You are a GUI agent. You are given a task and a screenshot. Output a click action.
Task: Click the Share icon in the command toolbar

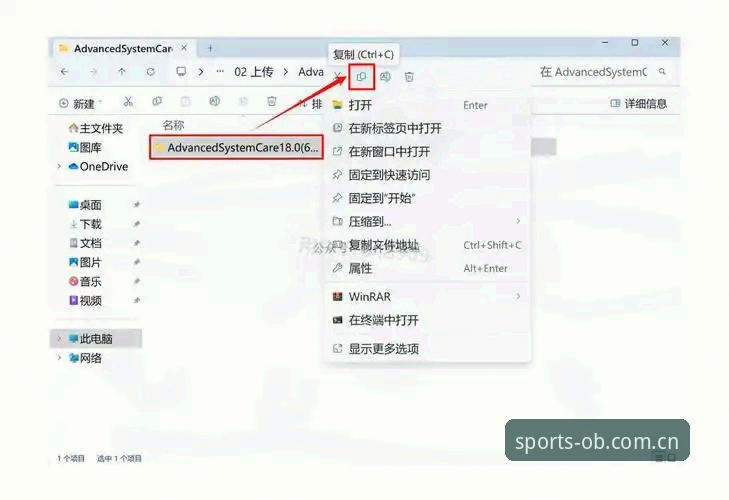pos(243,101)
